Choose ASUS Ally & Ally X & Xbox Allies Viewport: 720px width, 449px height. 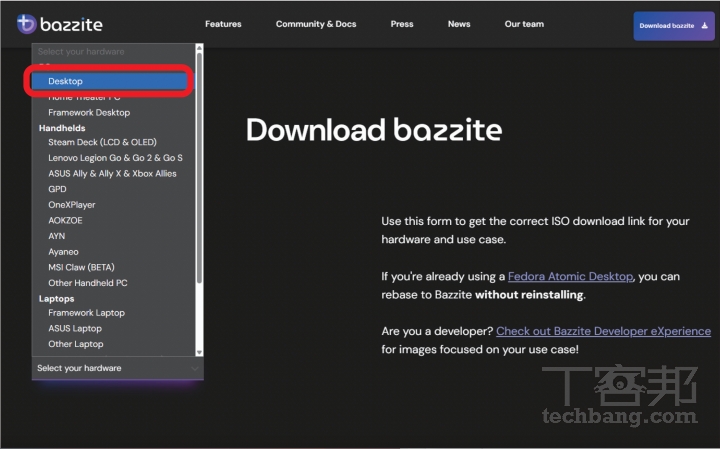[x=113, y=174]
